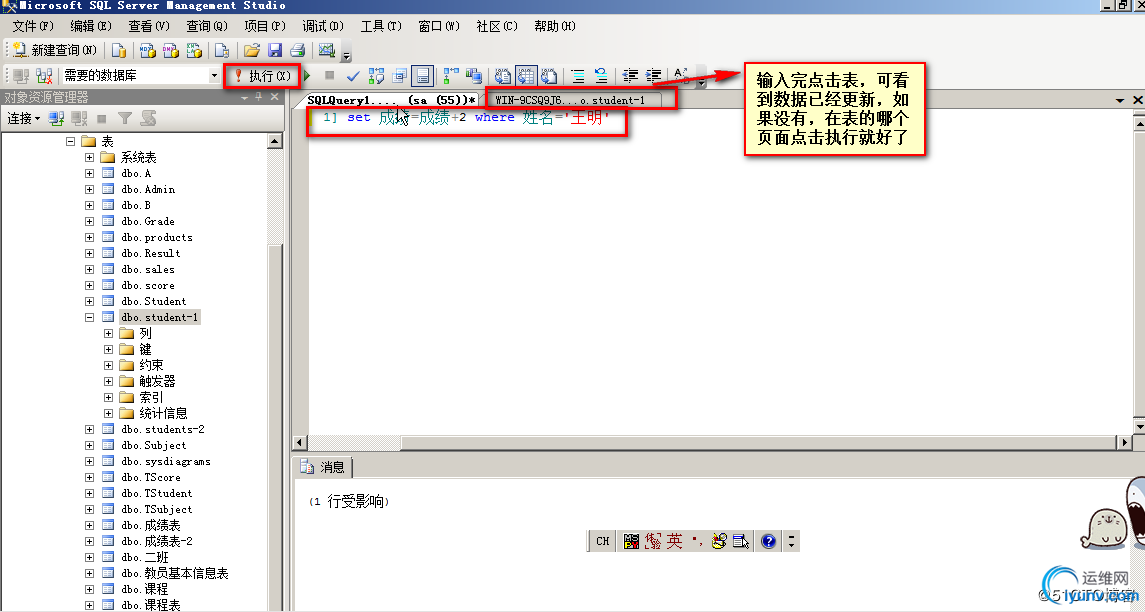Click the Include Actual Execution Plan icon
The height and width of the screenshot is (612, 1145).
click(x=451, y=75)
